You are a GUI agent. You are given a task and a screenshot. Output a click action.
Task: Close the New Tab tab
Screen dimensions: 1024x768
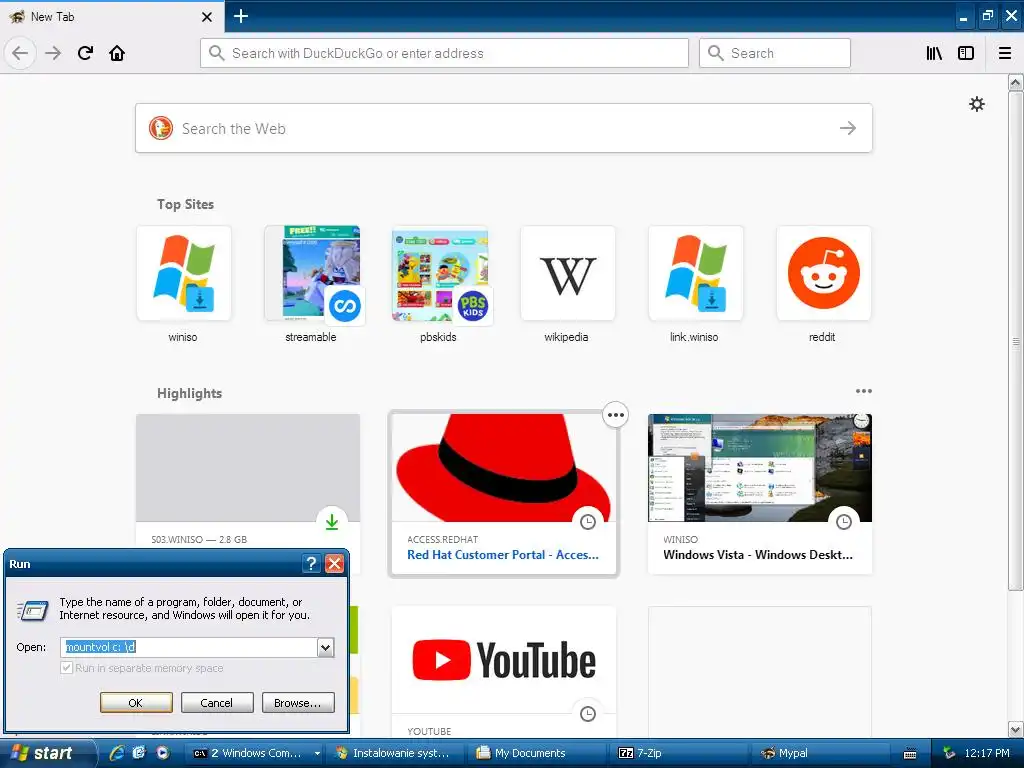tap(207, 17)
